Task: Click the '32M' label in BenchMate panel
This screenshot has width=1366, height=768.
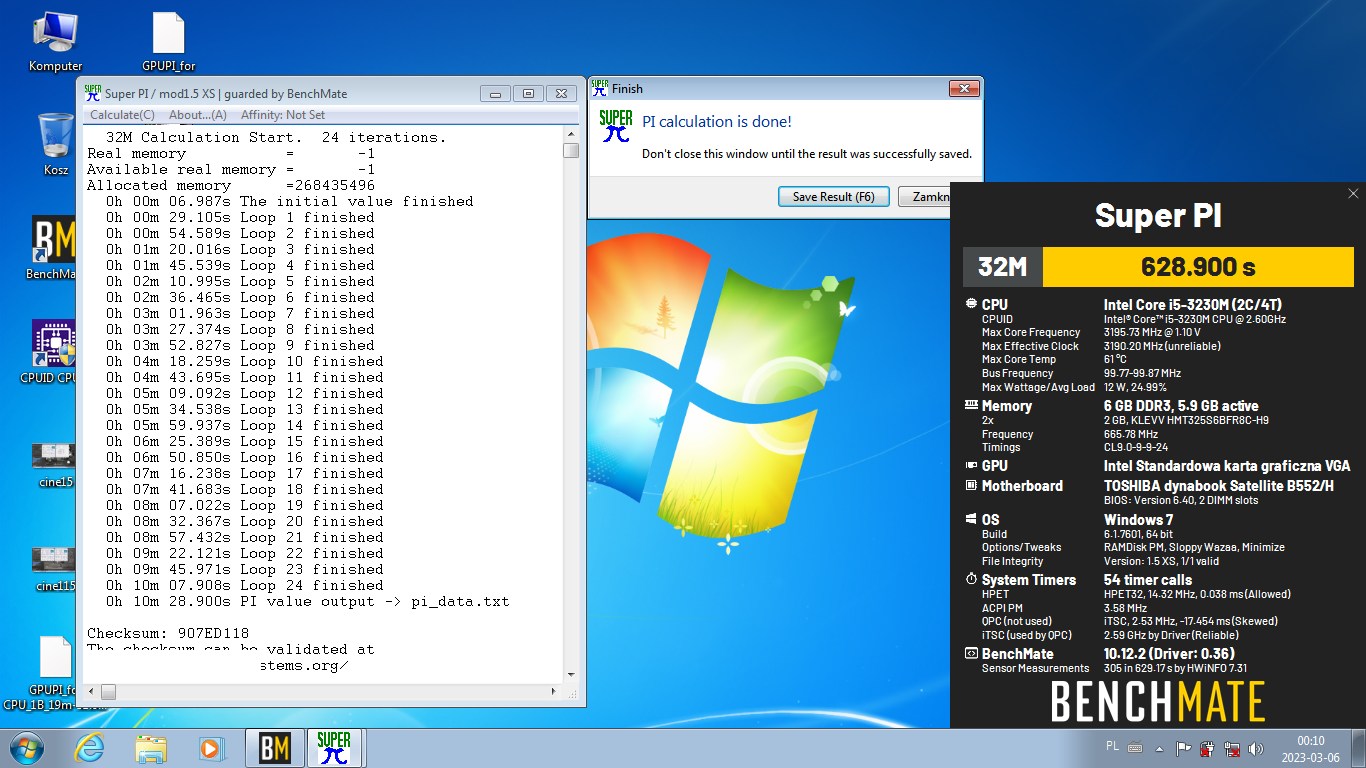Action: [x=1003, y=267]
